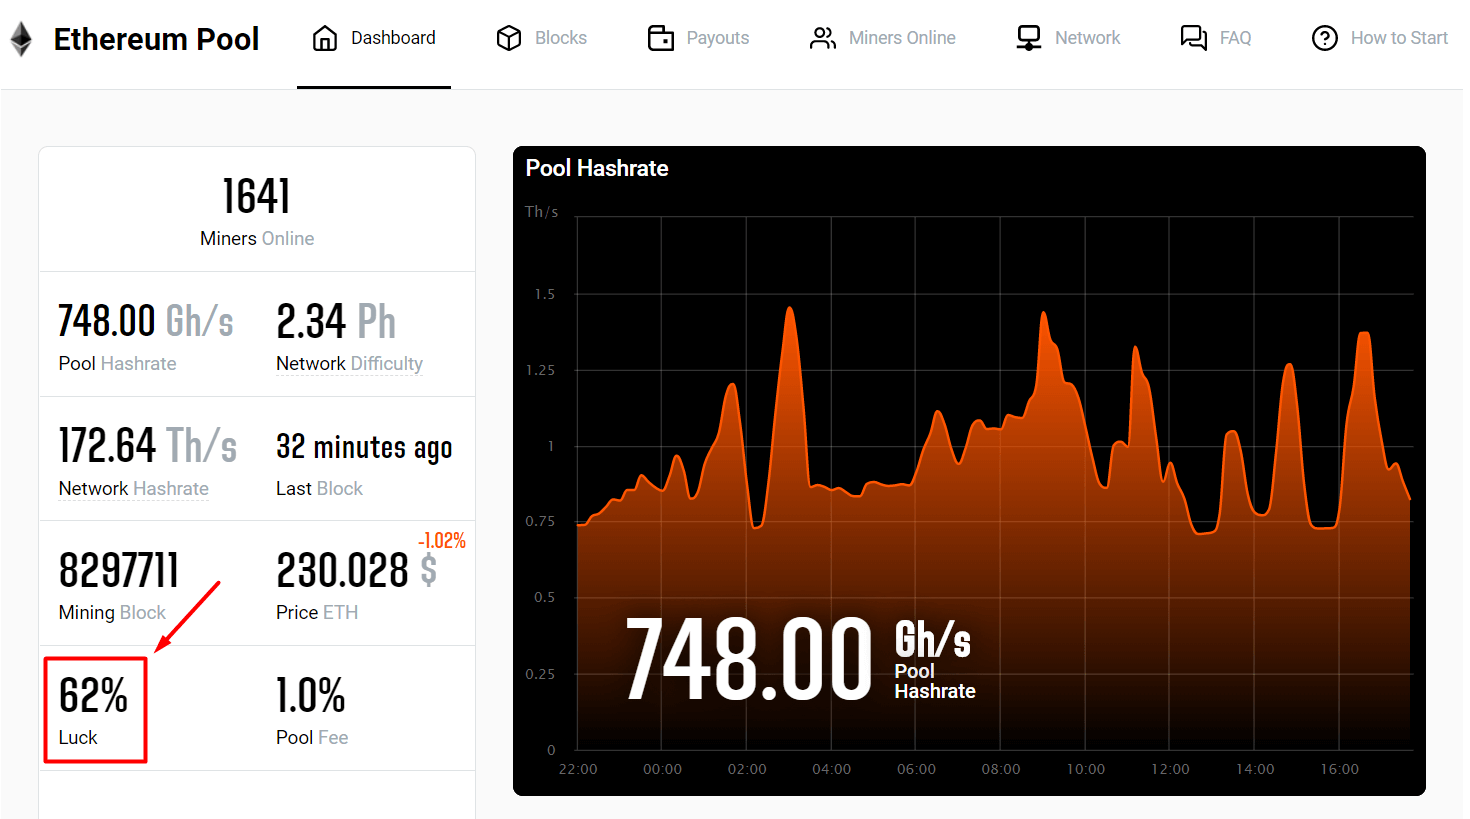Click the 32 minutes ago text
This screenshot has width=1470, height=819.
(364, 447)
